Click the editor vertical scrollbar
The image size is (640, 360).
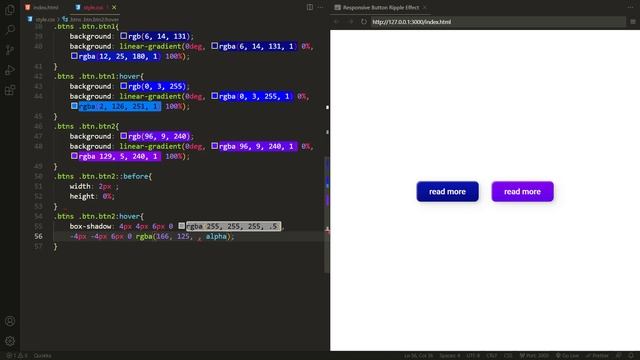[x=327, y=215]
